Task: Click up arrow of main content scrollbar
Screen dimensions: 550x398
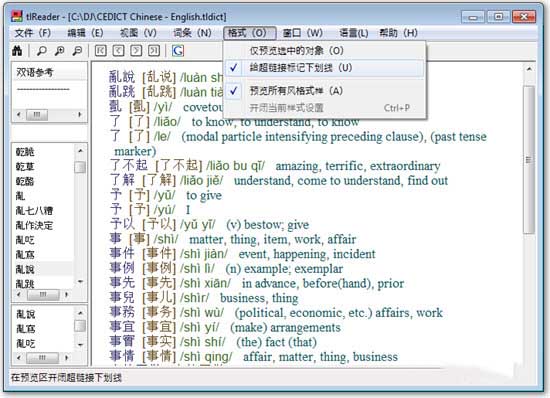Action: (529, 69)
